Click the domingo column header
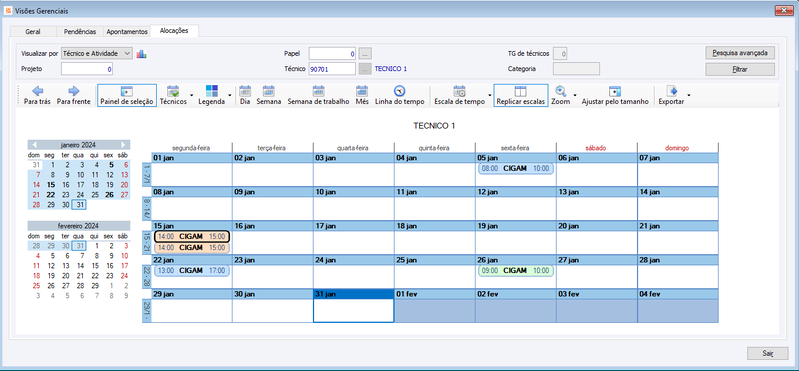Viewport: 799px width, 371px height. pyautogui.click(x=677, y=148)
